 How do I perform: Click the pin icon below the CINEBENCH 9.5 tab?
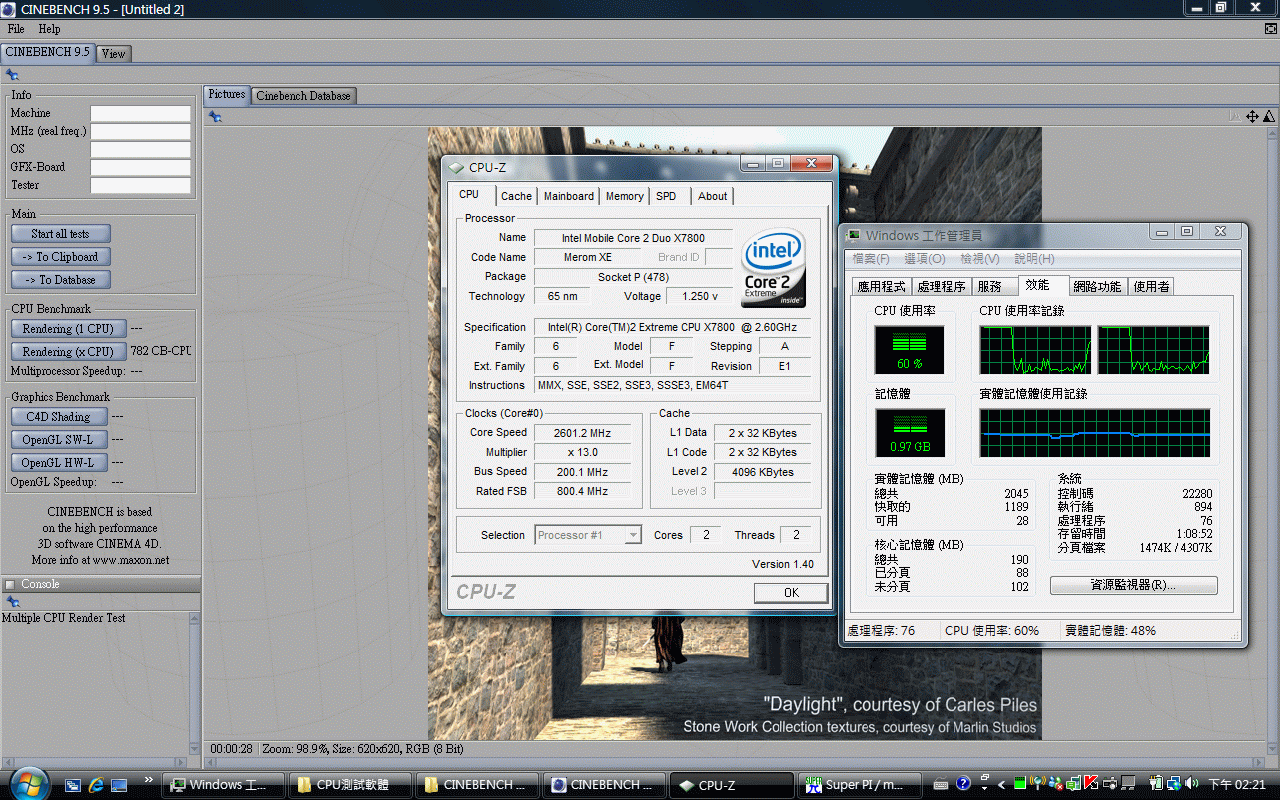(12, 74)
